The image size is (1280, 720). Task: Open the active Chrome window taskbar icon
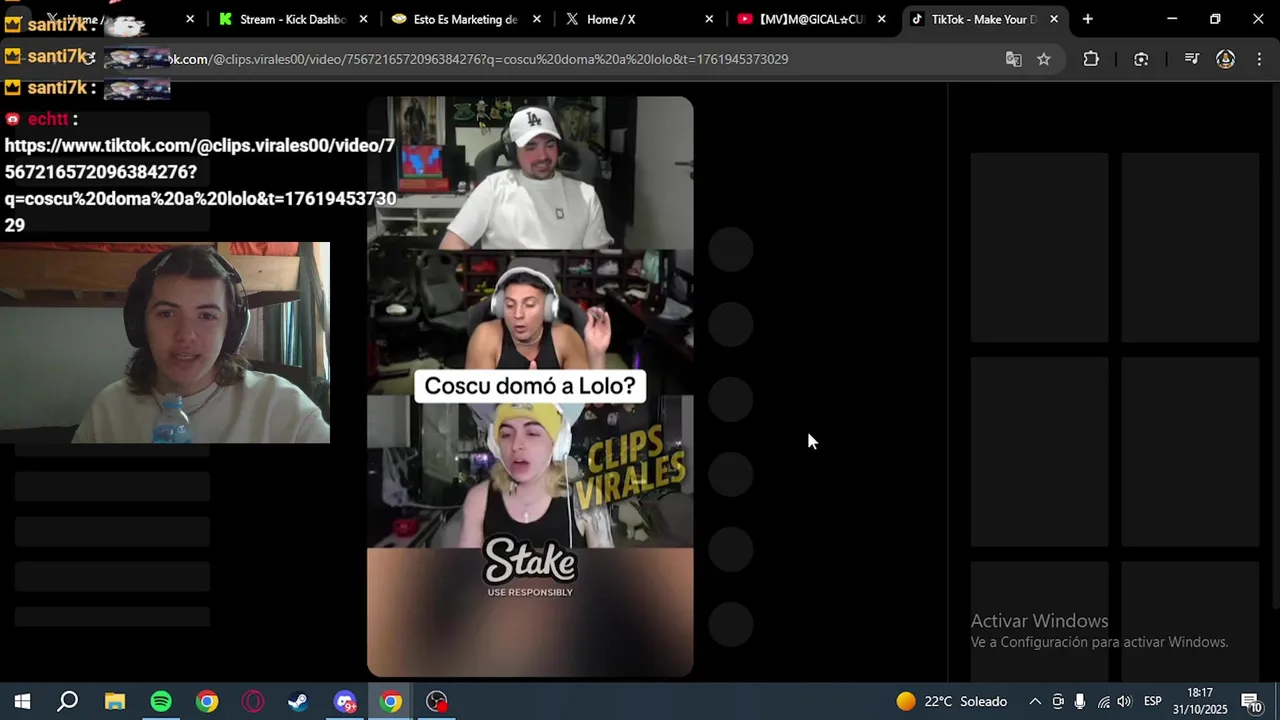click(391, 701)
